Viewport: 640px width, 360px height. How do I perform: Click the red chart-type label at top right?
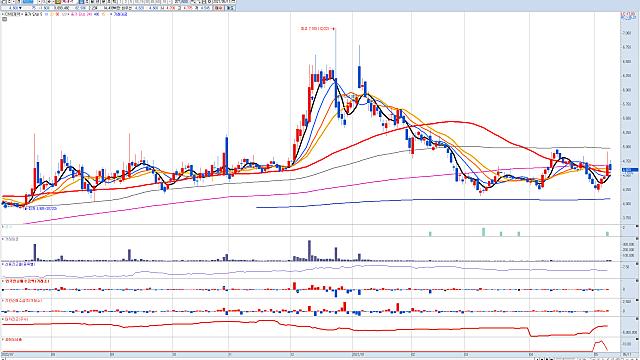tap(628, 14)
